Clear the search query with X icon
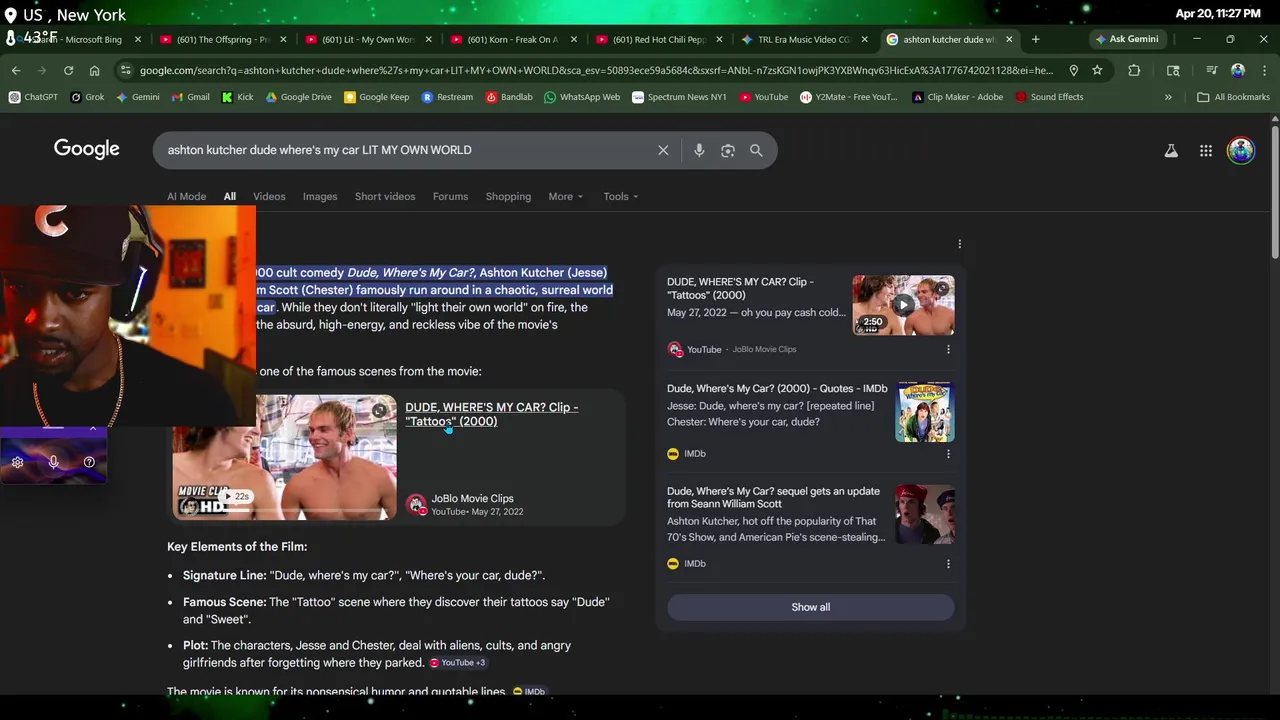Image resolution: width=1280 pixels, height=720 pixels. click(663, 150)
